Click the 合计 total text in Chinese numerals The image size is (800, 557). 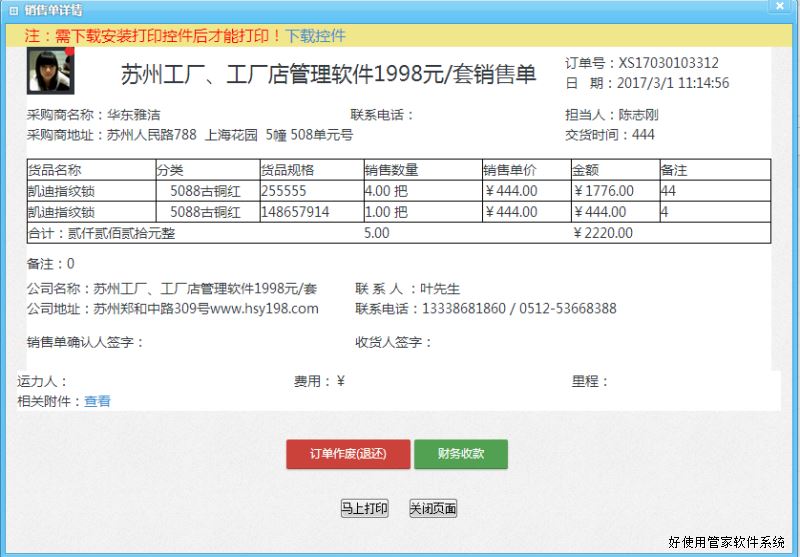coord(102,233)
